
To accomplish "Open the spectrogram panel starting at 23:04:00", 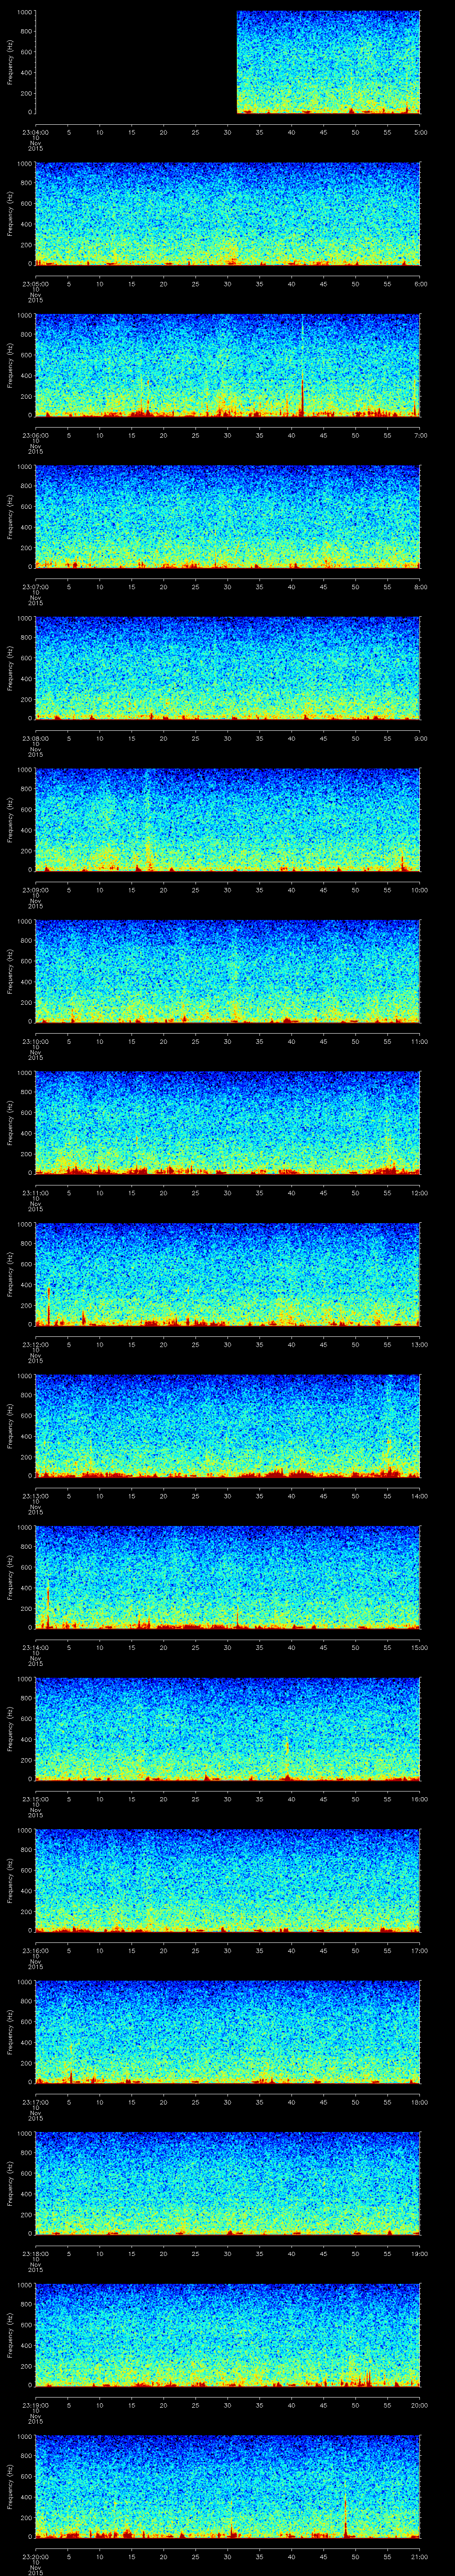I will click(x=228, y=62).
